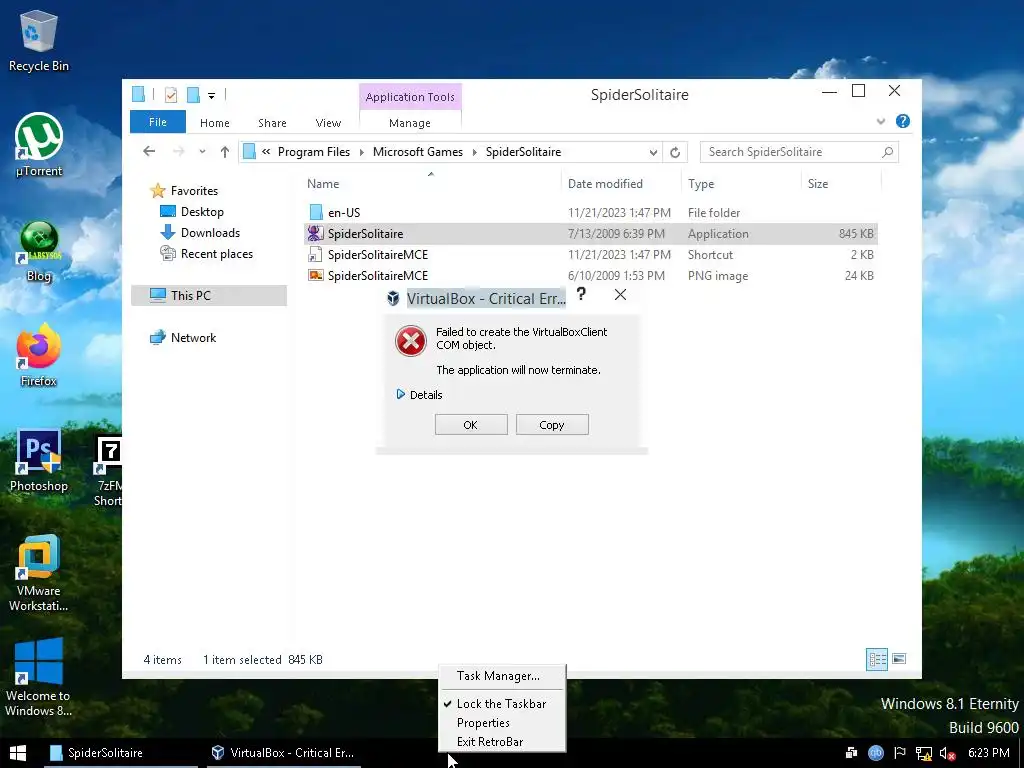Click the Properties quick access icon

pos(170,95)
